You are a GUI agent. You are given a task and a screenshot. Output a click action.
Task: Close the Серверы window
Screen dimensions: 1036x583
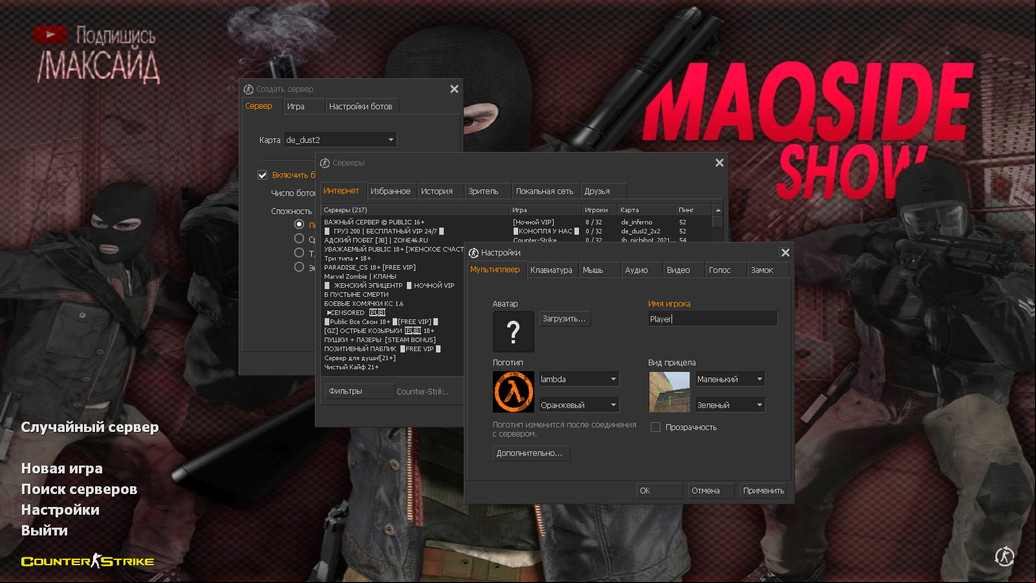[x=719, y=163]
